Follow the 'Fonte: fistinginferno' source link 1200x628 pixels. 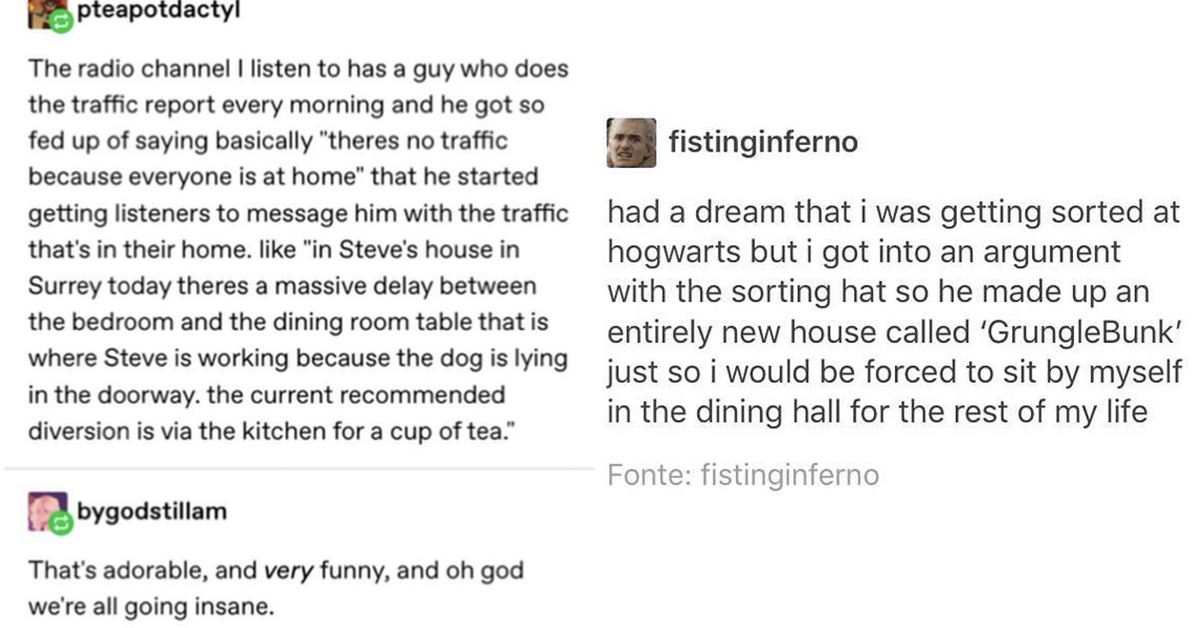[743, 475]
